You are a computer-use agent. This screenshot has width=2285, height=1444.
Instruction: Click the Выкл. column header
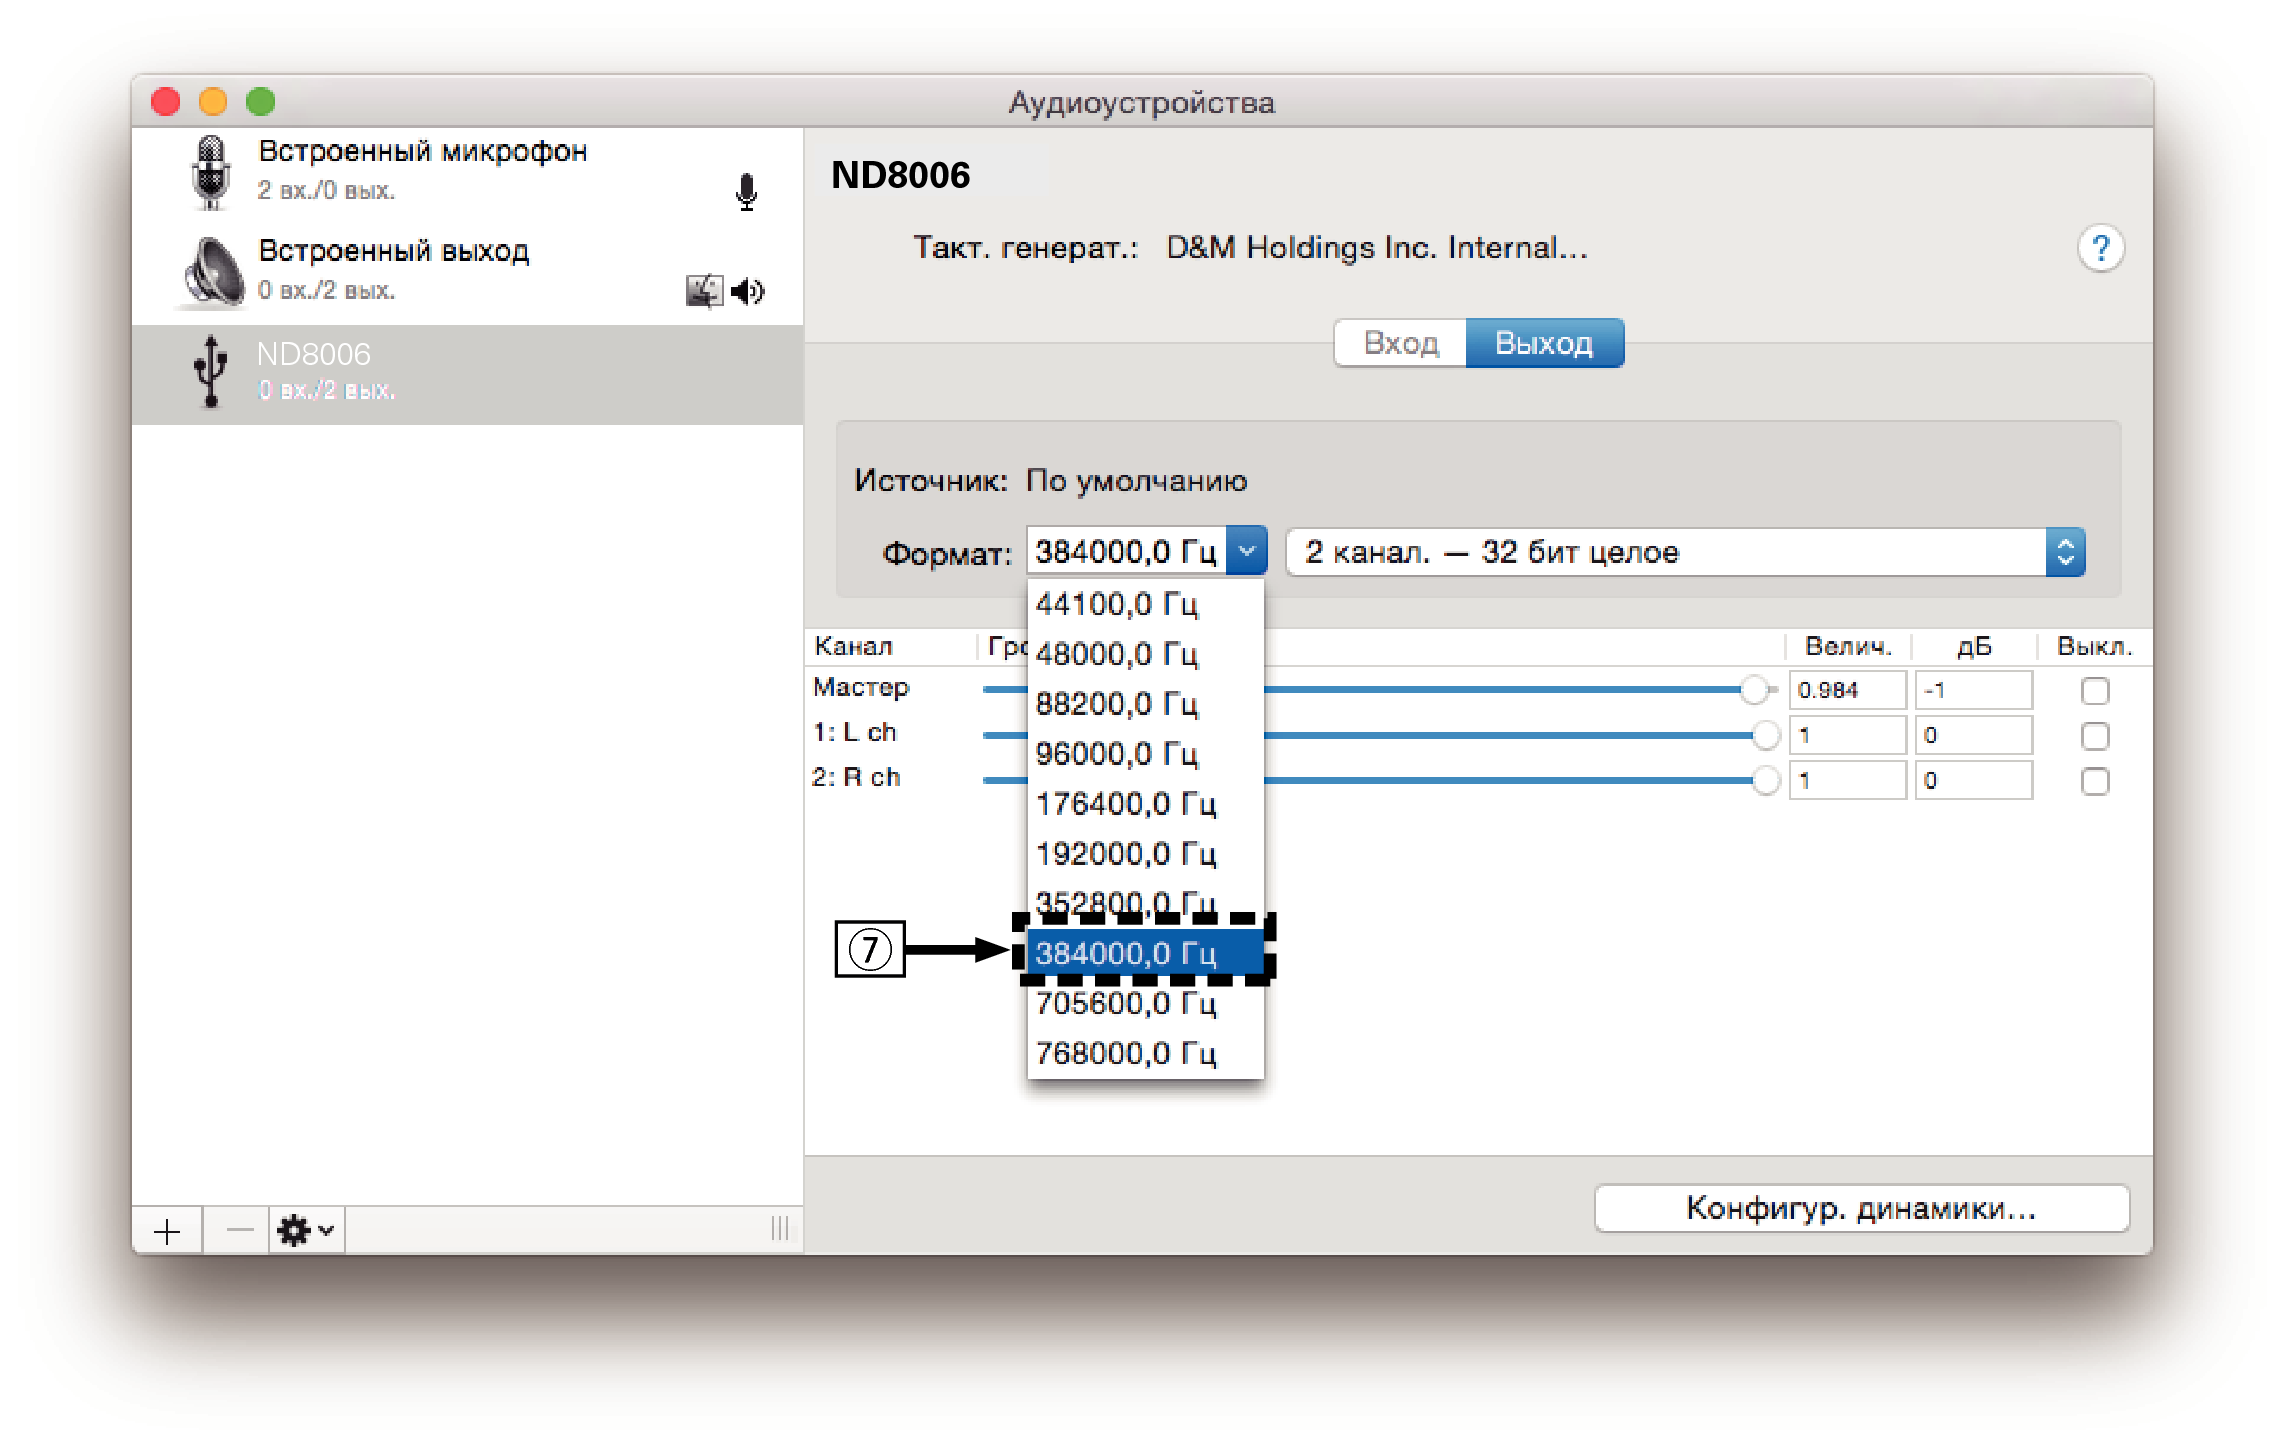click(2094, 646)
